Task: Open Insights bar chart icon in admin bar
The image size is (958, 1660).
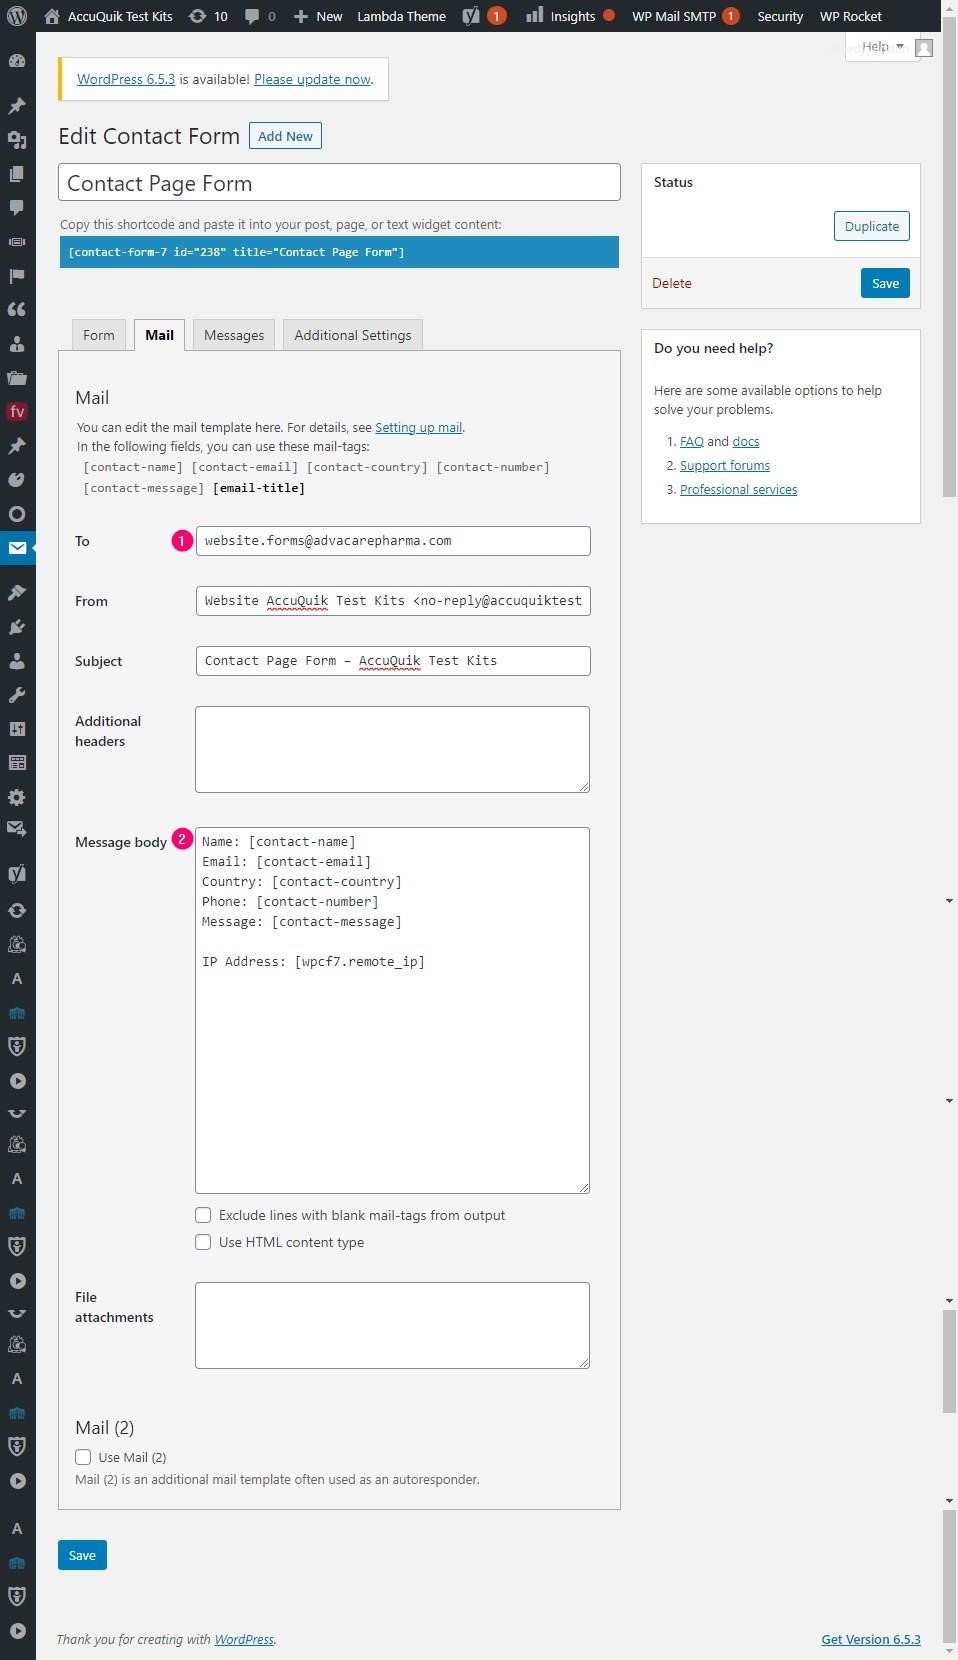Action: coord(535,15)
